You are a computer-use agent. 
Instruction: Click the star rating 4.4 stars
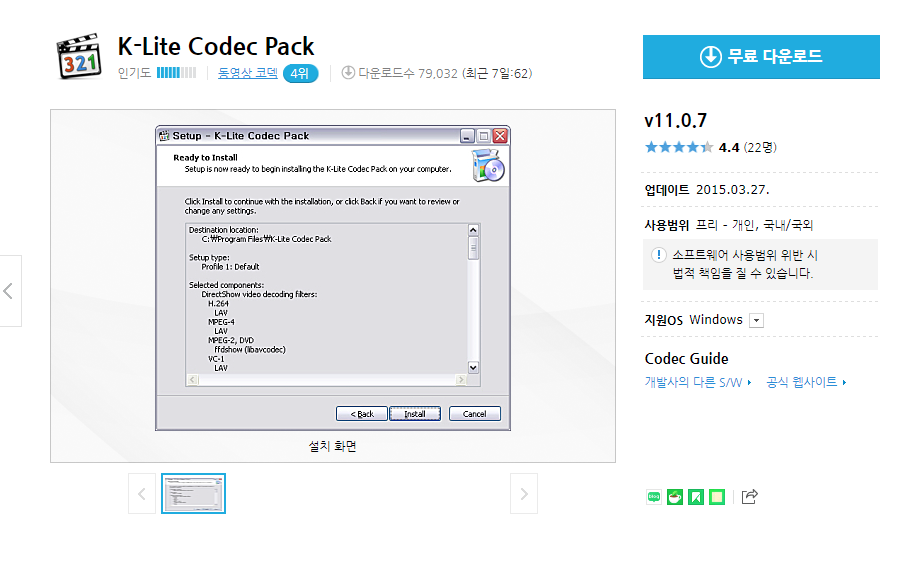pos(679,147)
